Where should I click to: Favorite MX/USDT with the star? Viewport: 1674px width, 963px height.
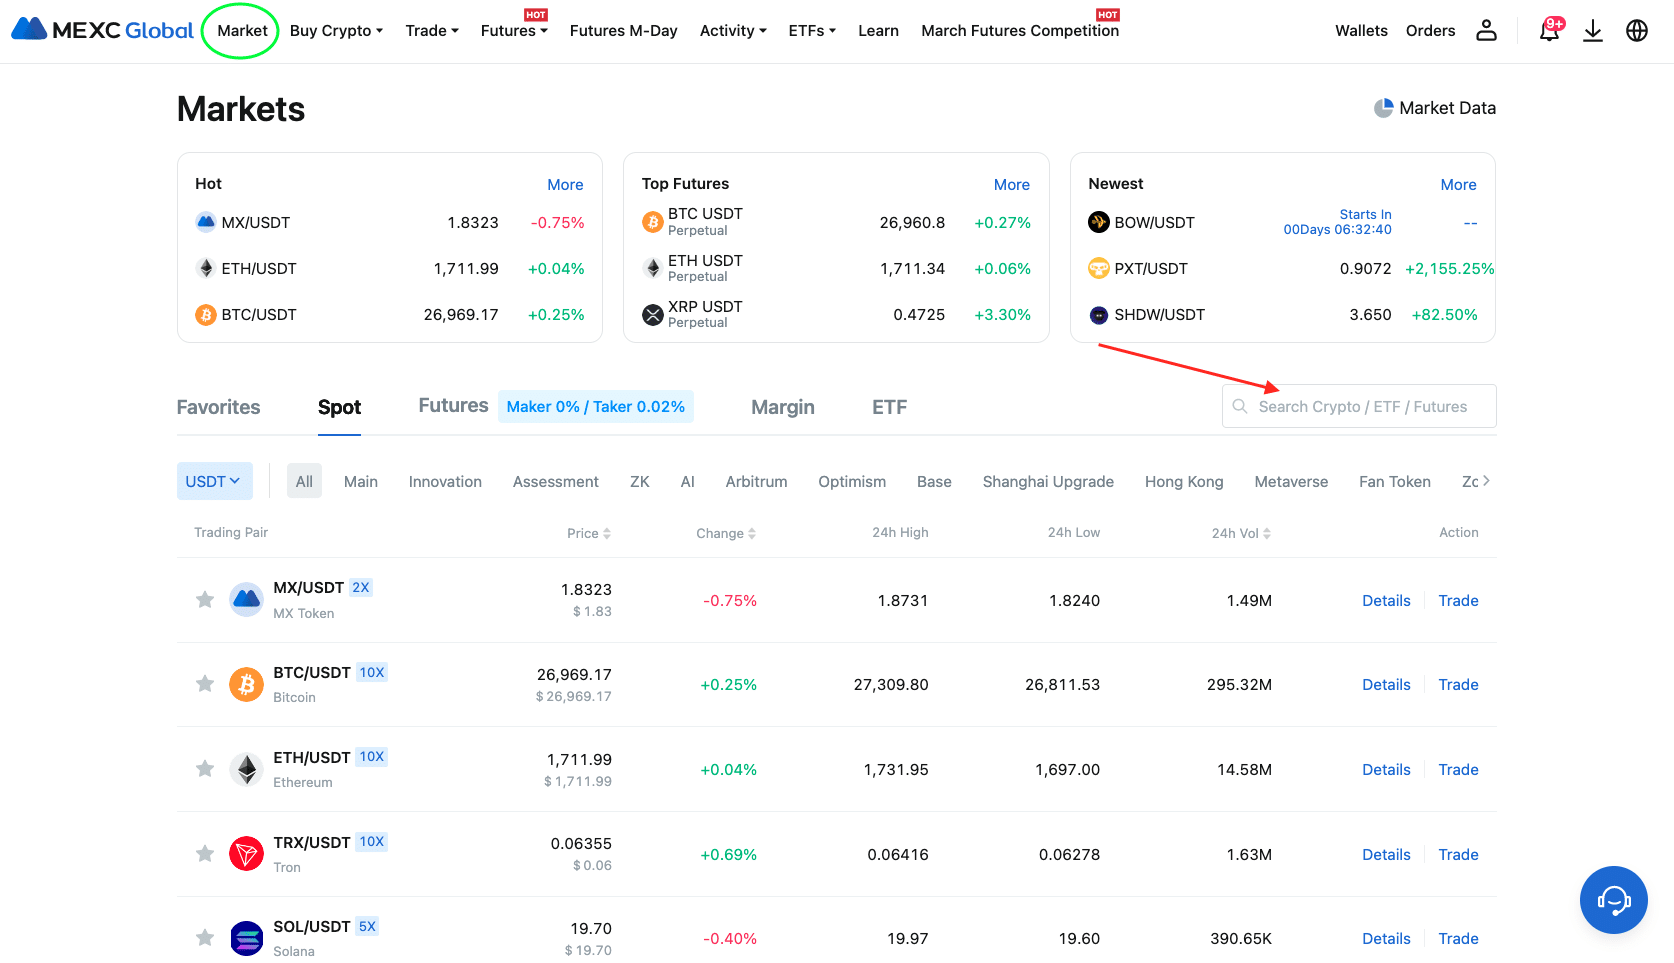(205, 599)
